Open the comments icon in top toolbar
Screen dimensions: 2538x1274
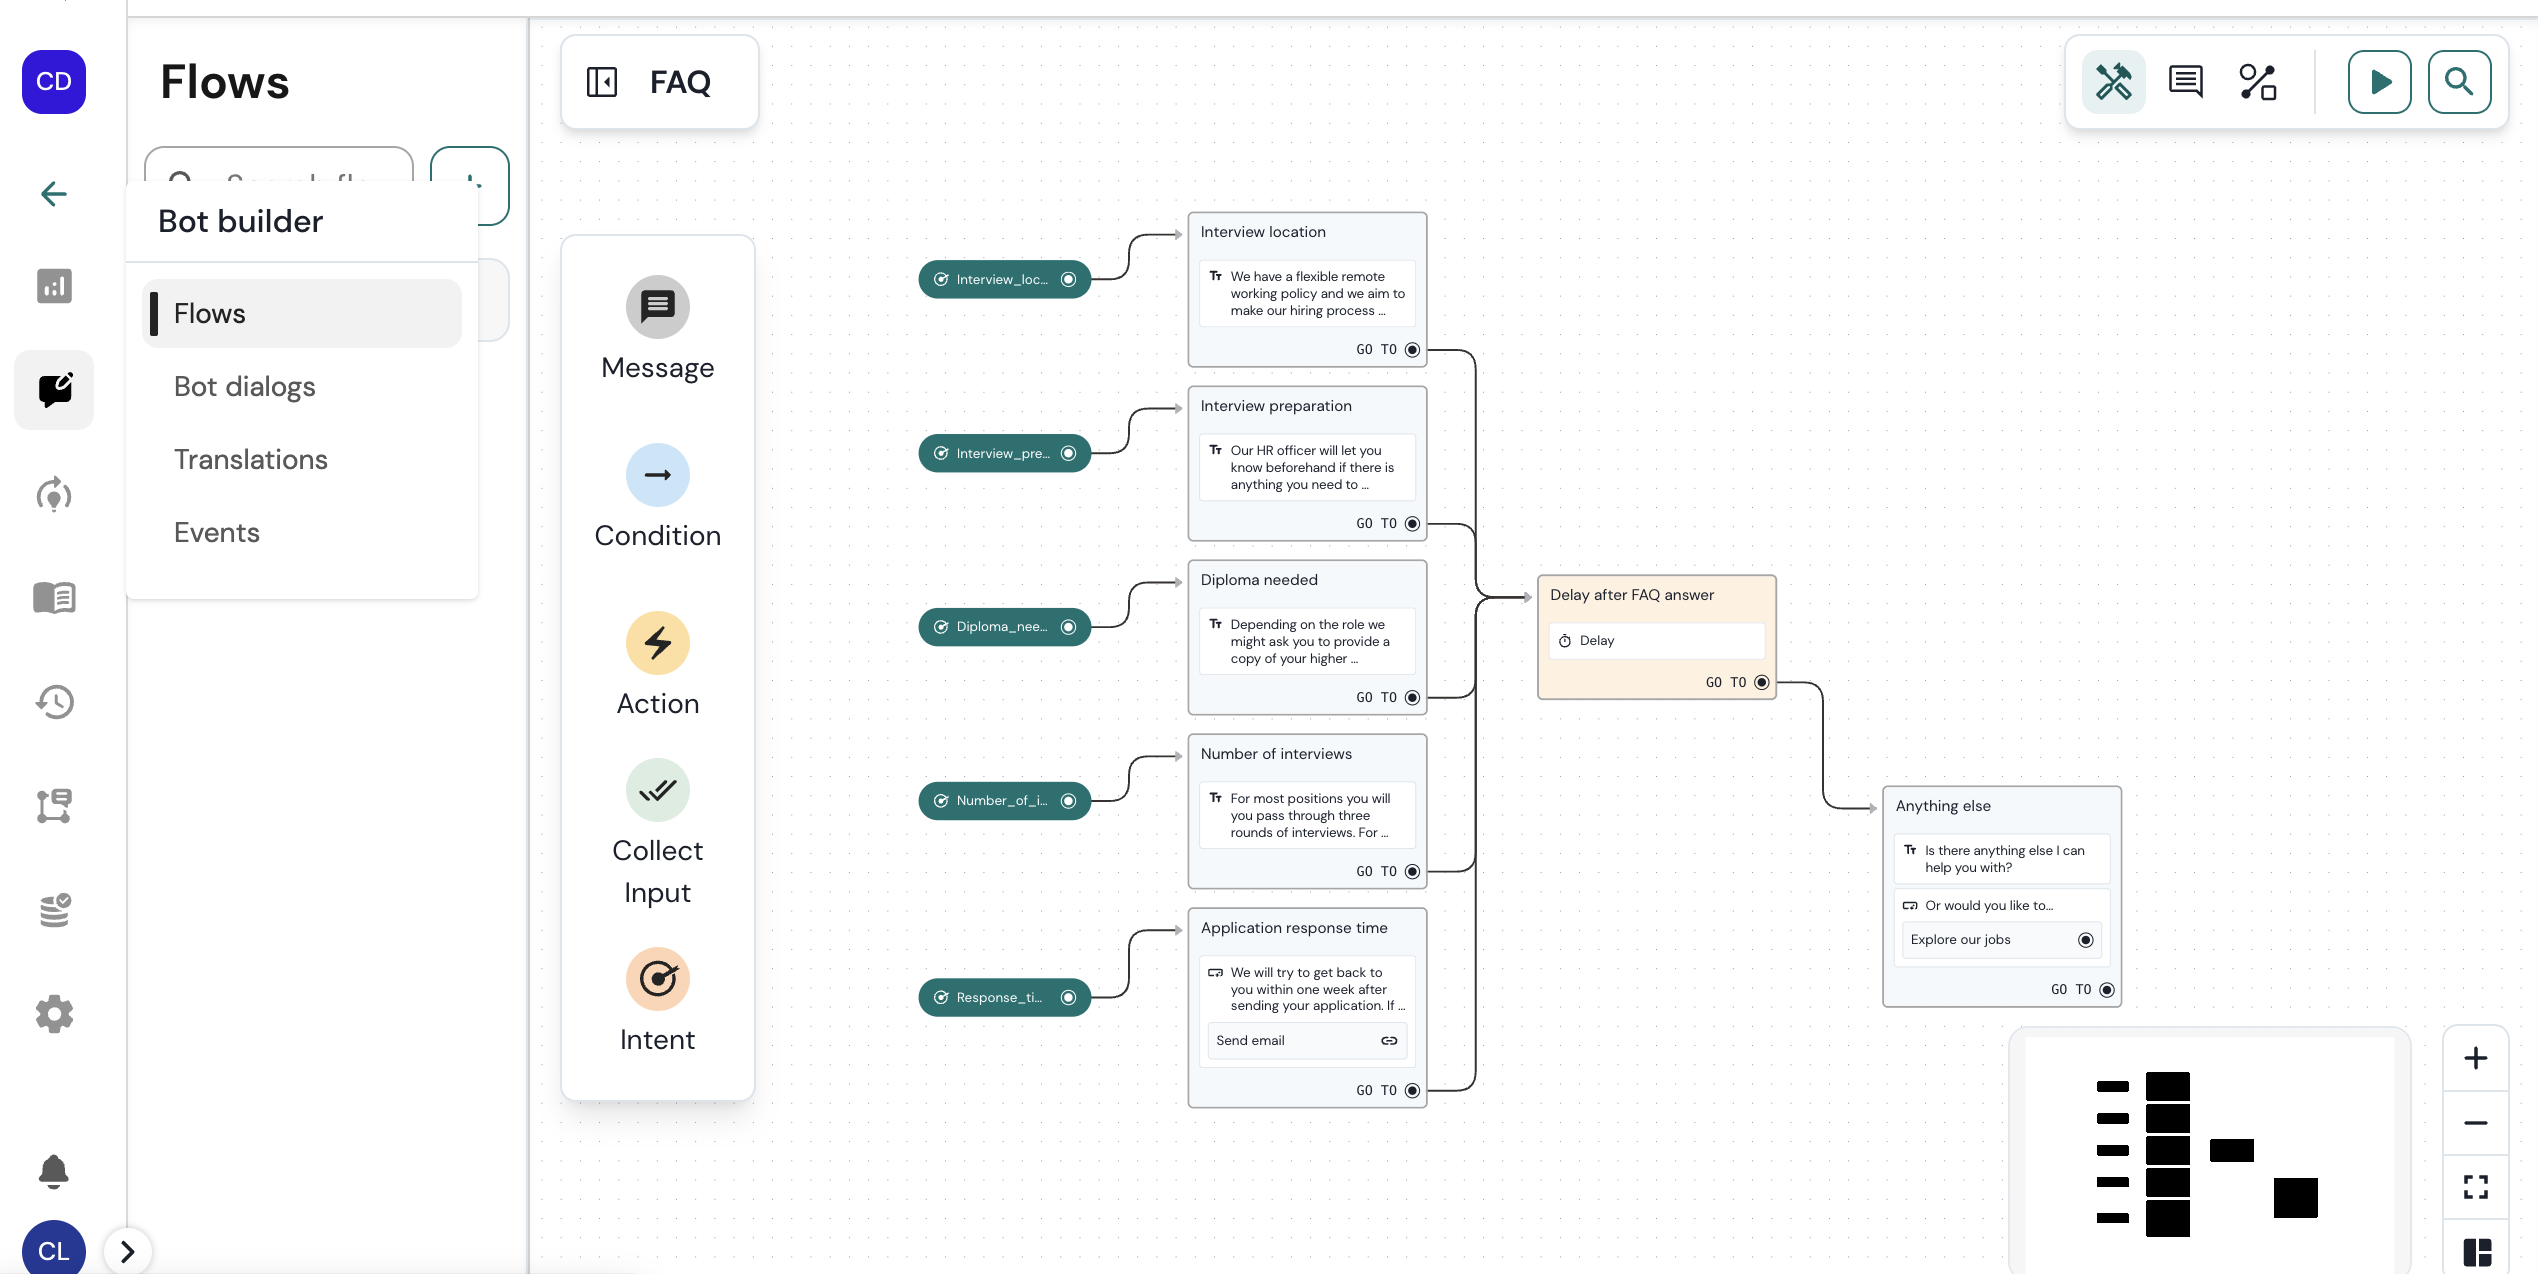(2185, 82)
